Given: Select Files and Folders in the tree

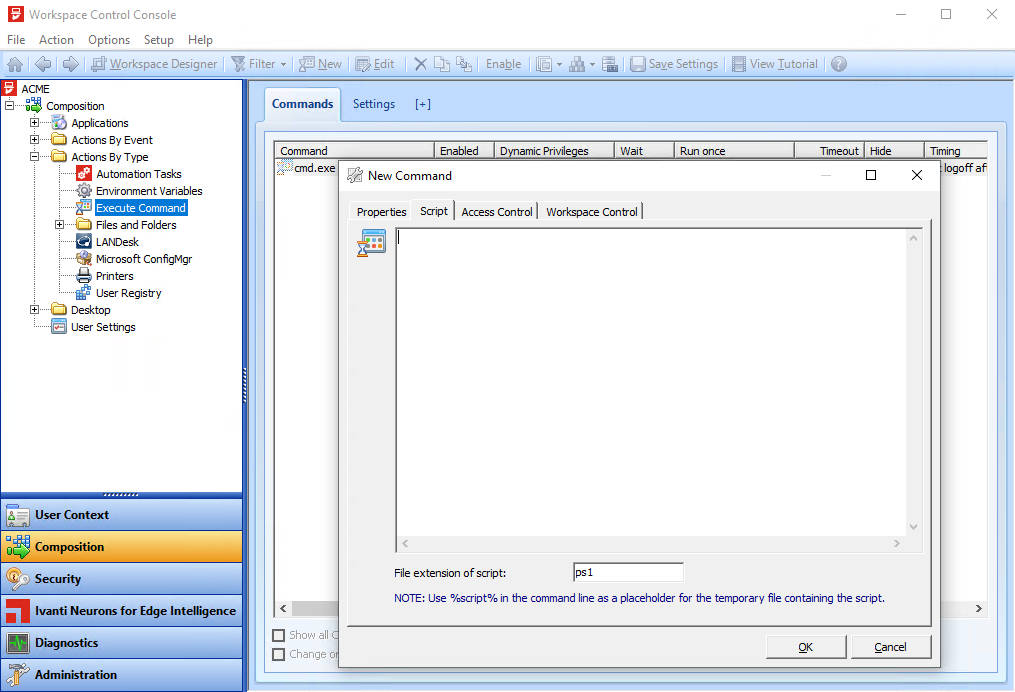Looking at the screenshot, I should (136, 225).
